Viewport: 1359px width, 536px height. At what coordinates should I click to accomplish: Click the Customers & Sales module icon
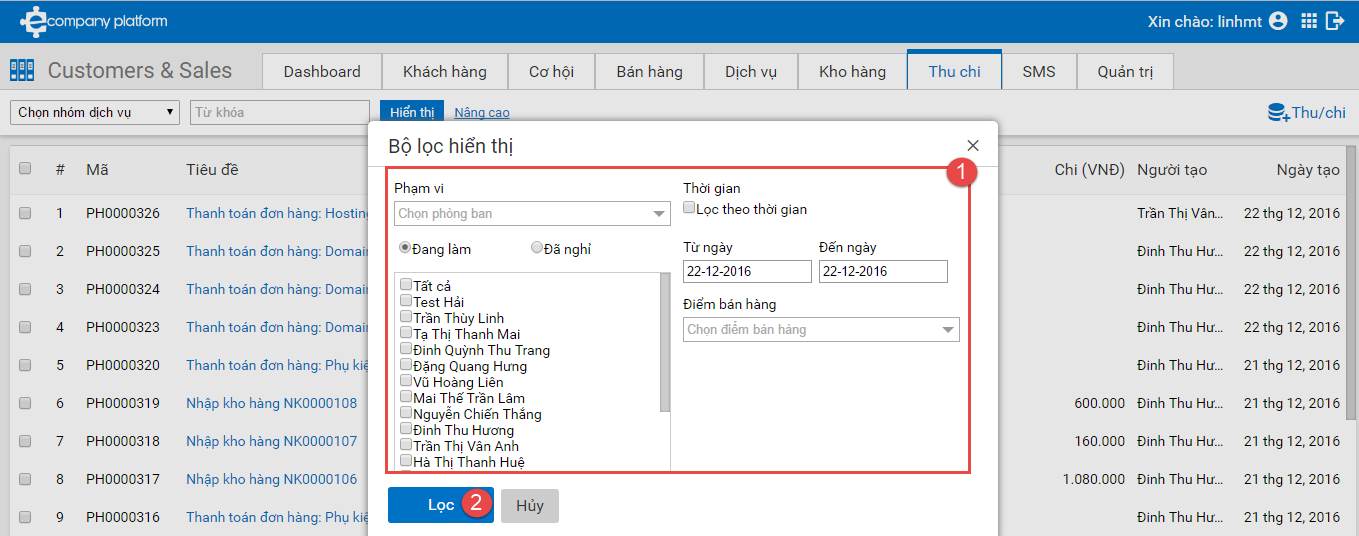tap(22, 70)
